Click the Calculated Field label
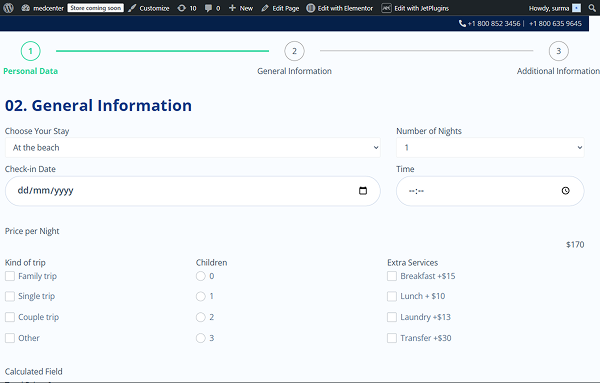The width and height of the screenshot is (600, 383). point(34,372)
